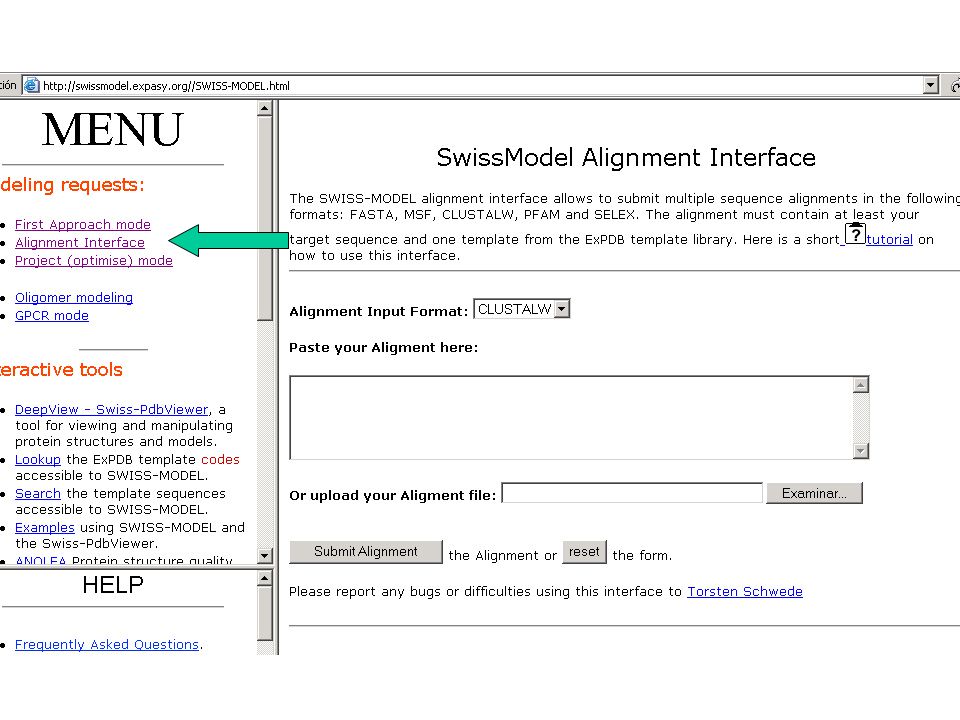Click the HELP frame scrollbar thumb
The image size is (960, 720).
pos(264,613)
